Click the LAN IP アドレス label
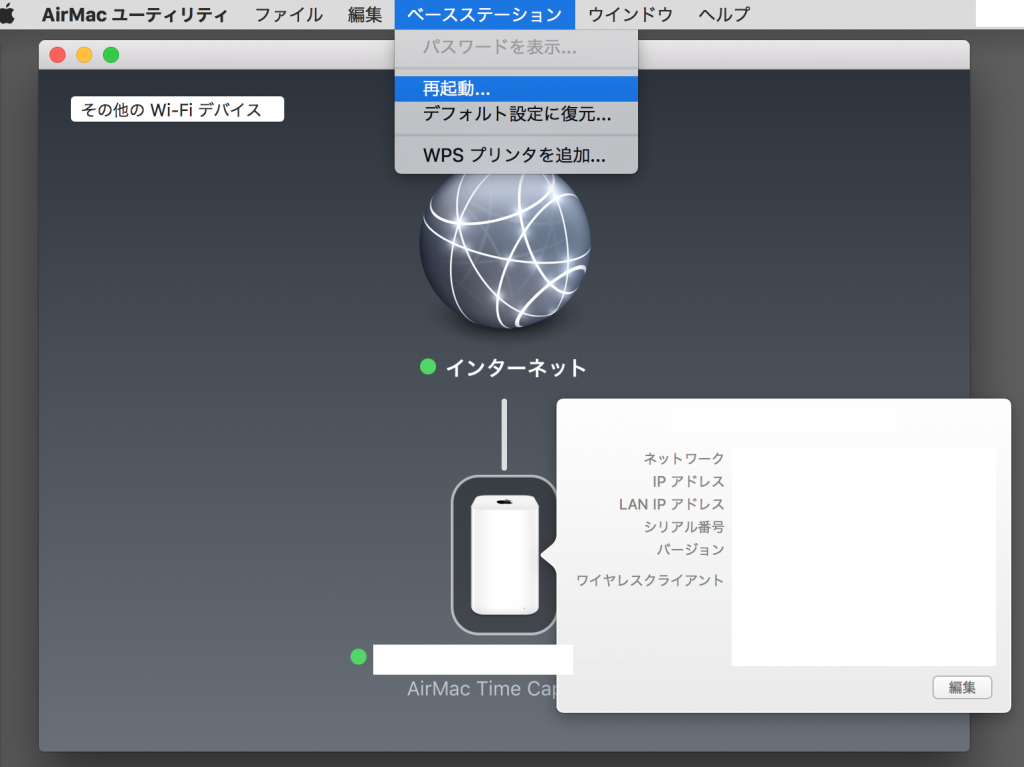 coord(671,504)
